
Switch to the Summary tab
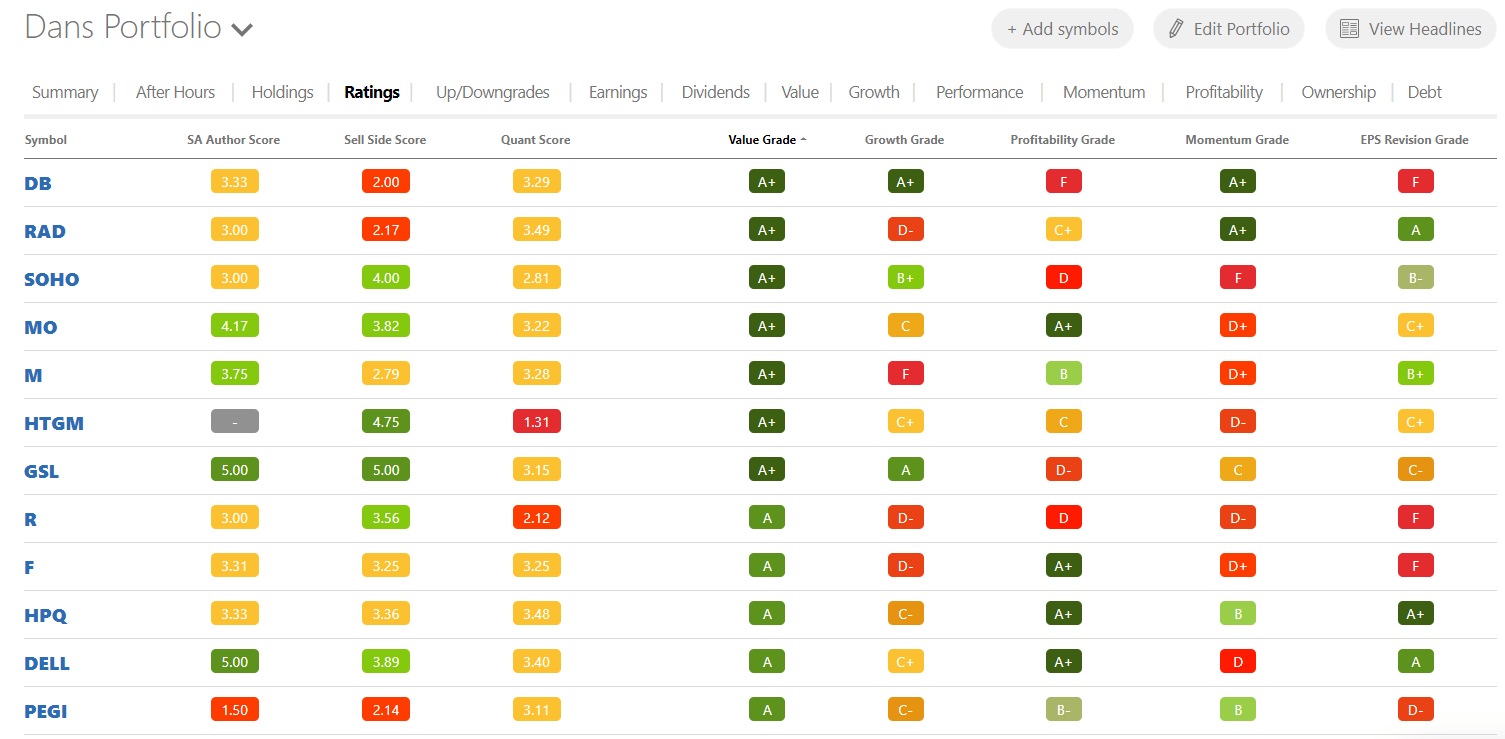65,92
